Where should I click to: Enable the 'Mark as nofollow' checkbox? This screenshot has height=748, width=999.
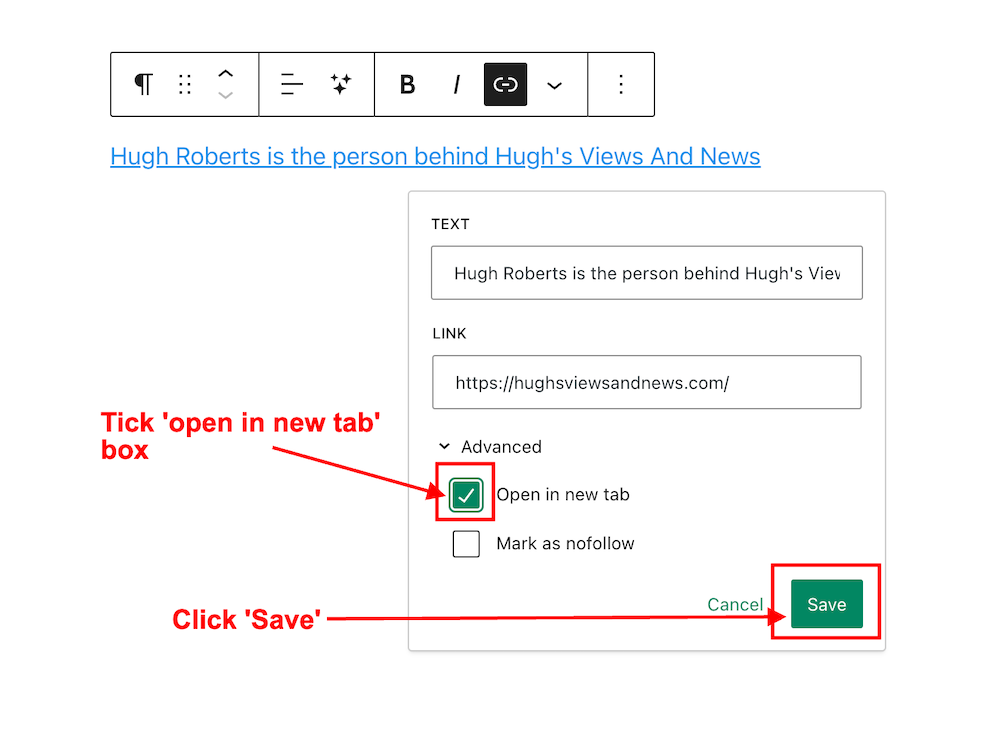[x=466, y=544]
